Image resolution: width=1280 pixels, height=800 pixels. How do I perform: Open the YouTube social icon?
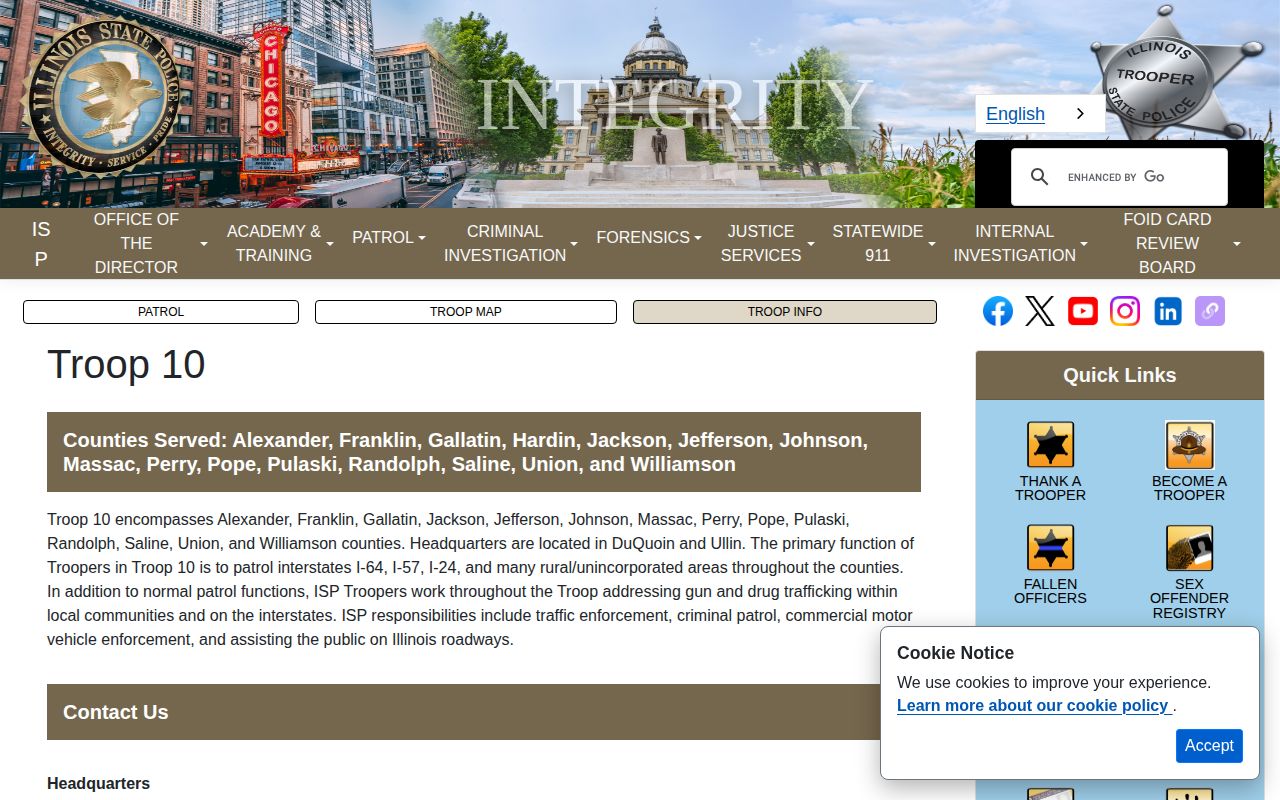tap(1083, 311)
